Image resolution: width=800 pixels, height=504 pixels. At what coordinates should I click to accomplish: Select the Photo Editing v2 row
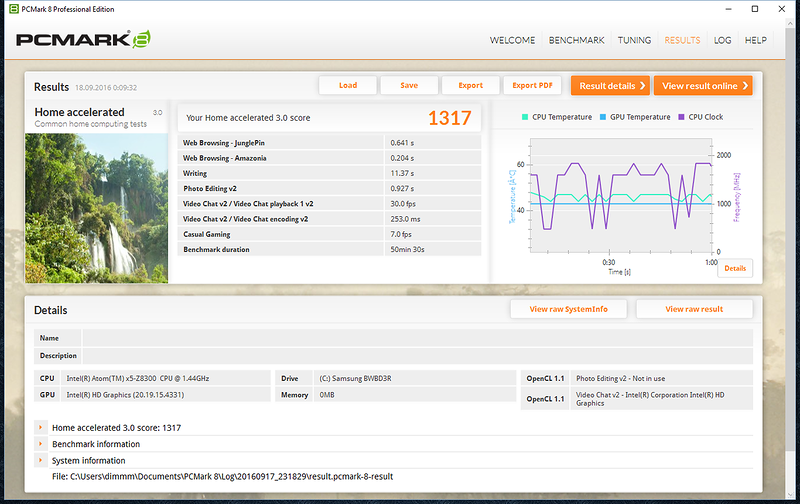coord(329,188)
